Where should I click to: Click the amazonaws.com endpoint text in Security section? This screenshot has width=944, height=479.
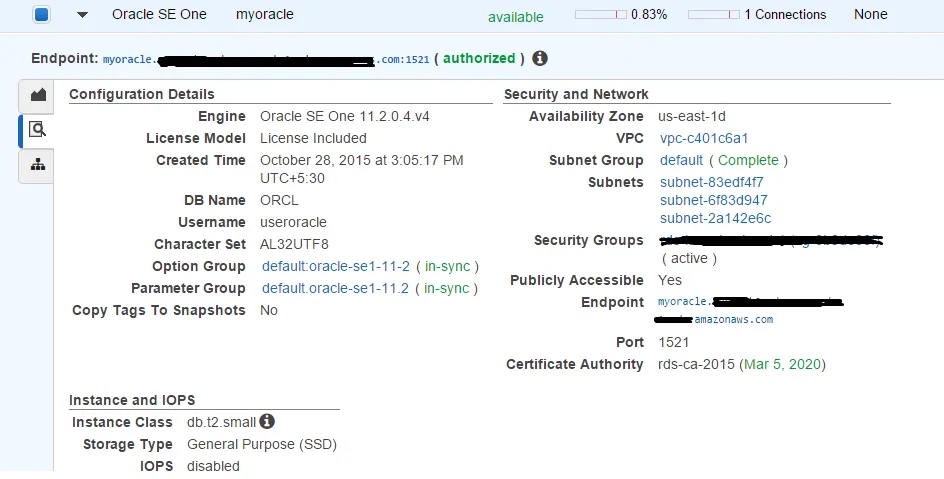point(733,320)
